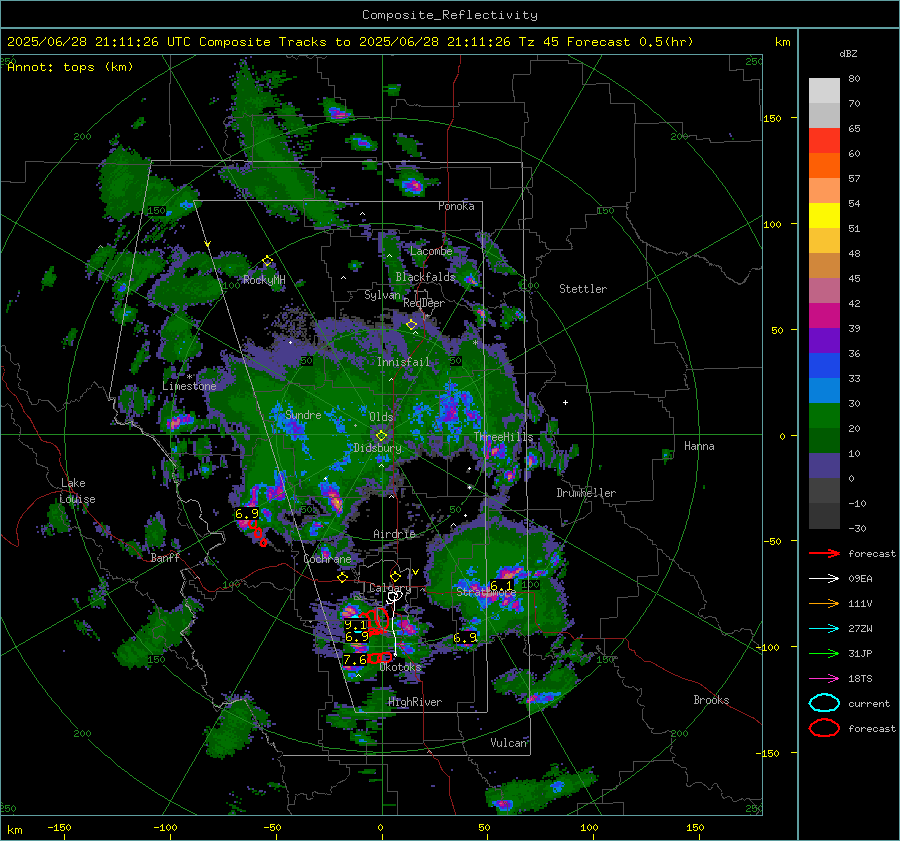Click the Lacombe city label
Image resolution: width=900 pixels, height=841 pixels.
pyautogui.click(x=431, y=251)
